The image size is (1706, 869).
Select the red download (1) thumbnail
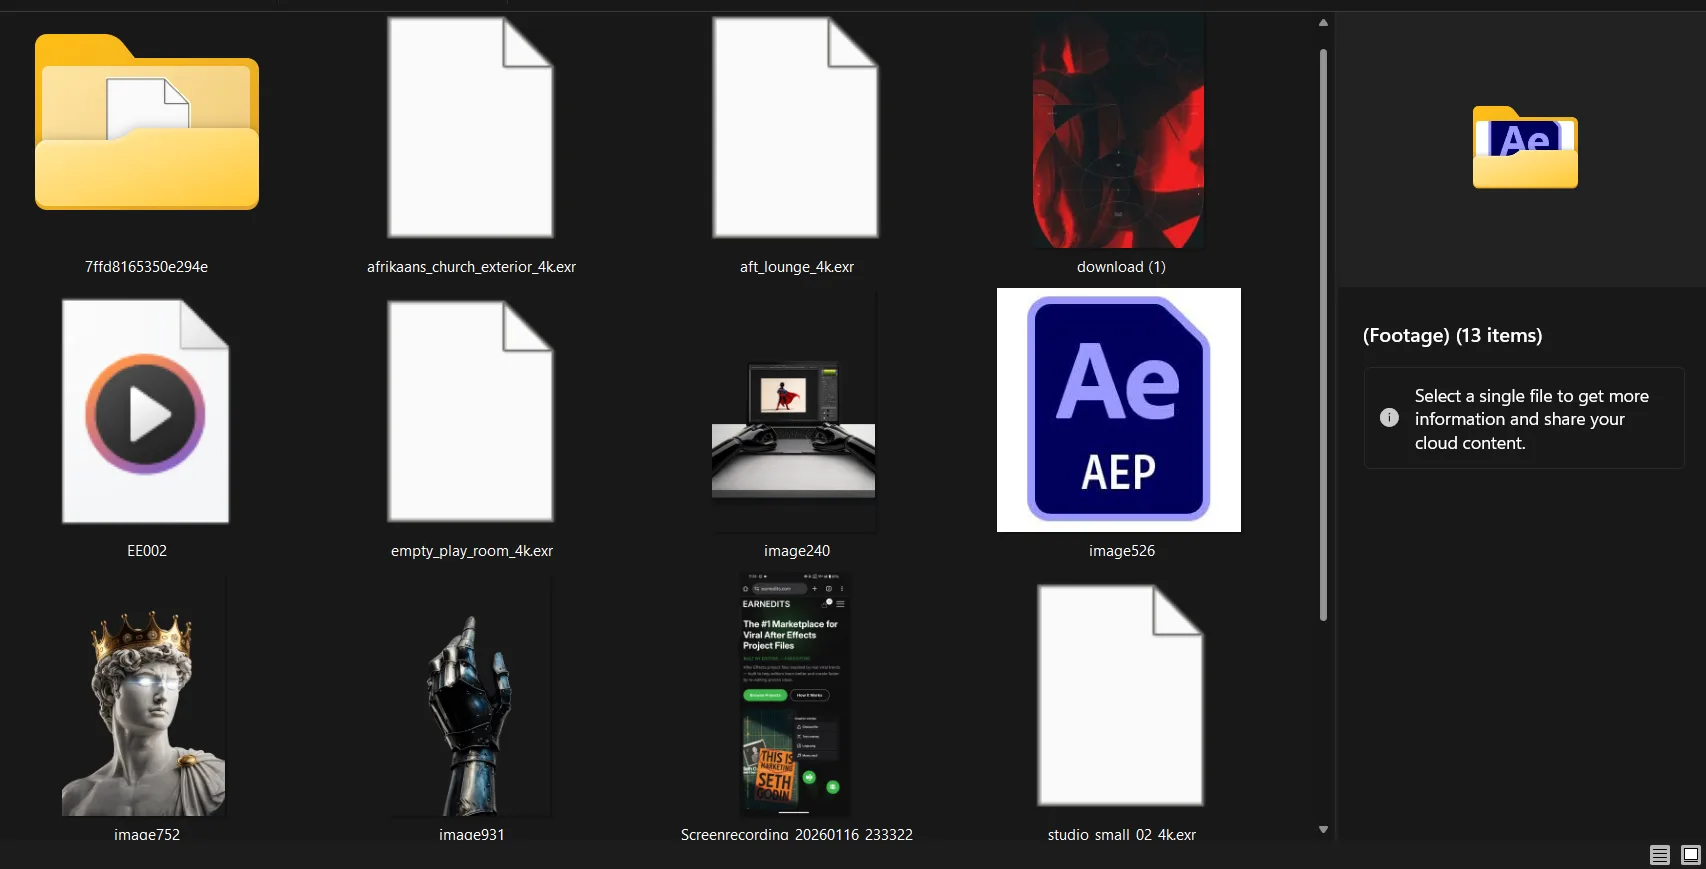pyautogui.click(x=1119, y=130)
